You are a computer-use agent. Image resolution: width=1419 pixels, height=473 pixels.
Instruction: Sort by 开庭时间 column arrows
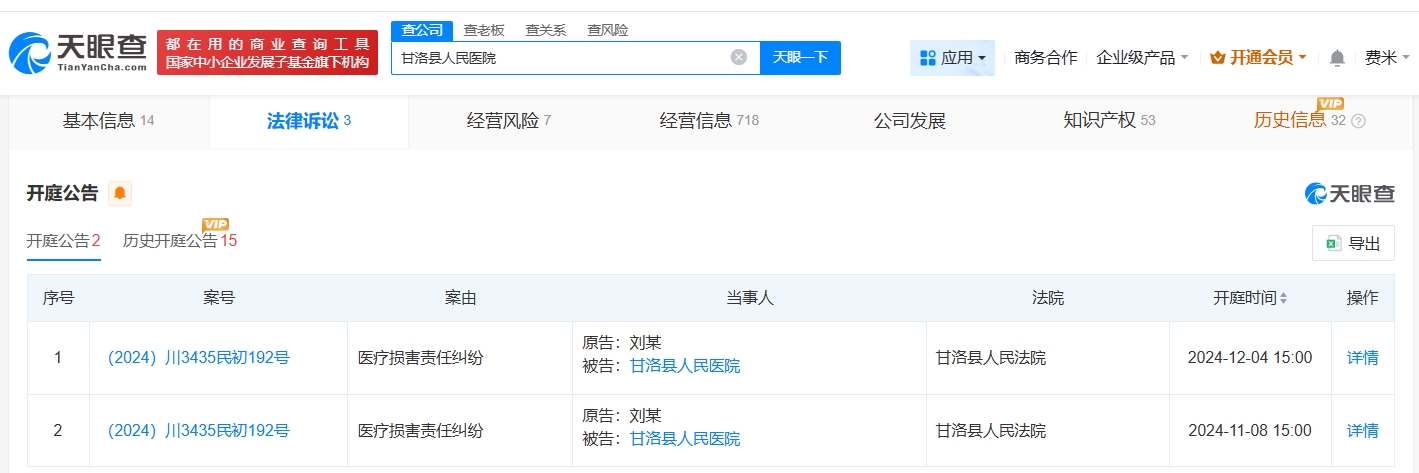pos(1283,298)
